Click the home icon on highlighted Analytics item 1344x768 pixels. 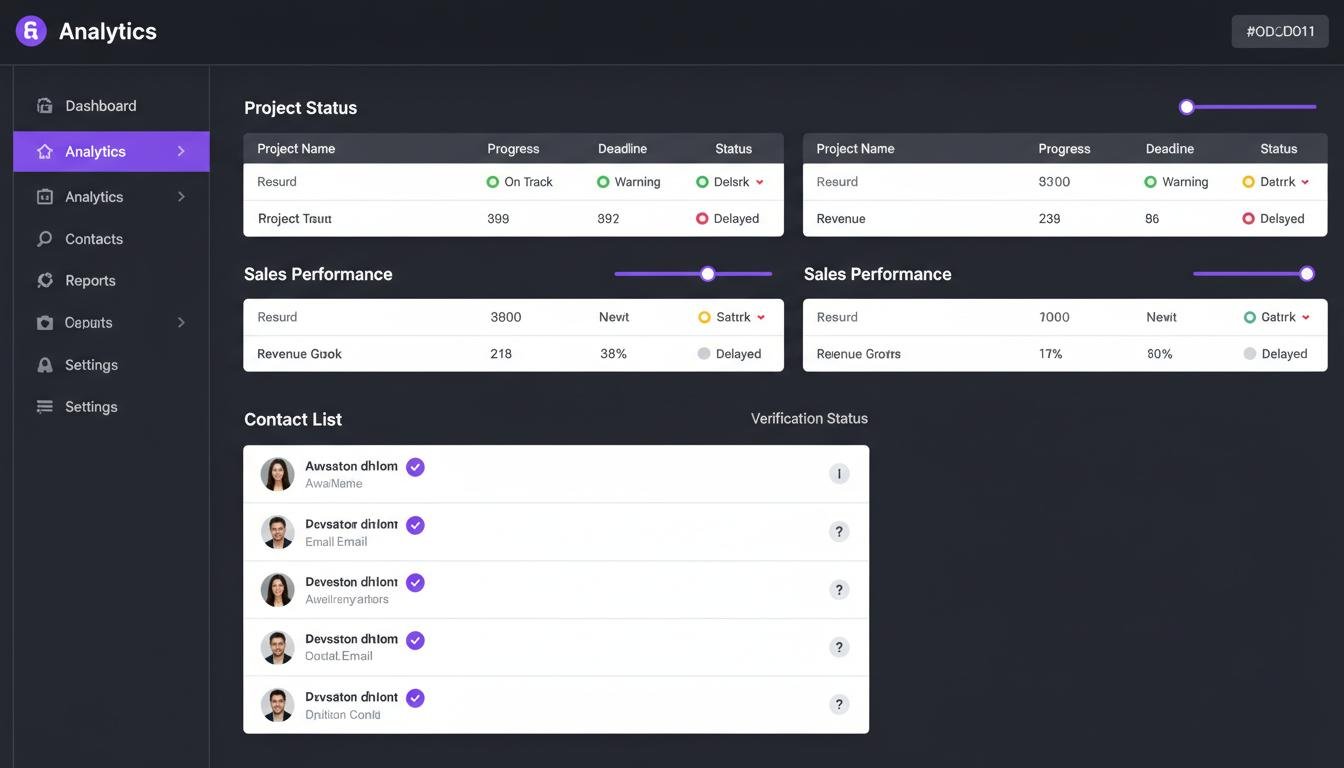coord(44,152)
